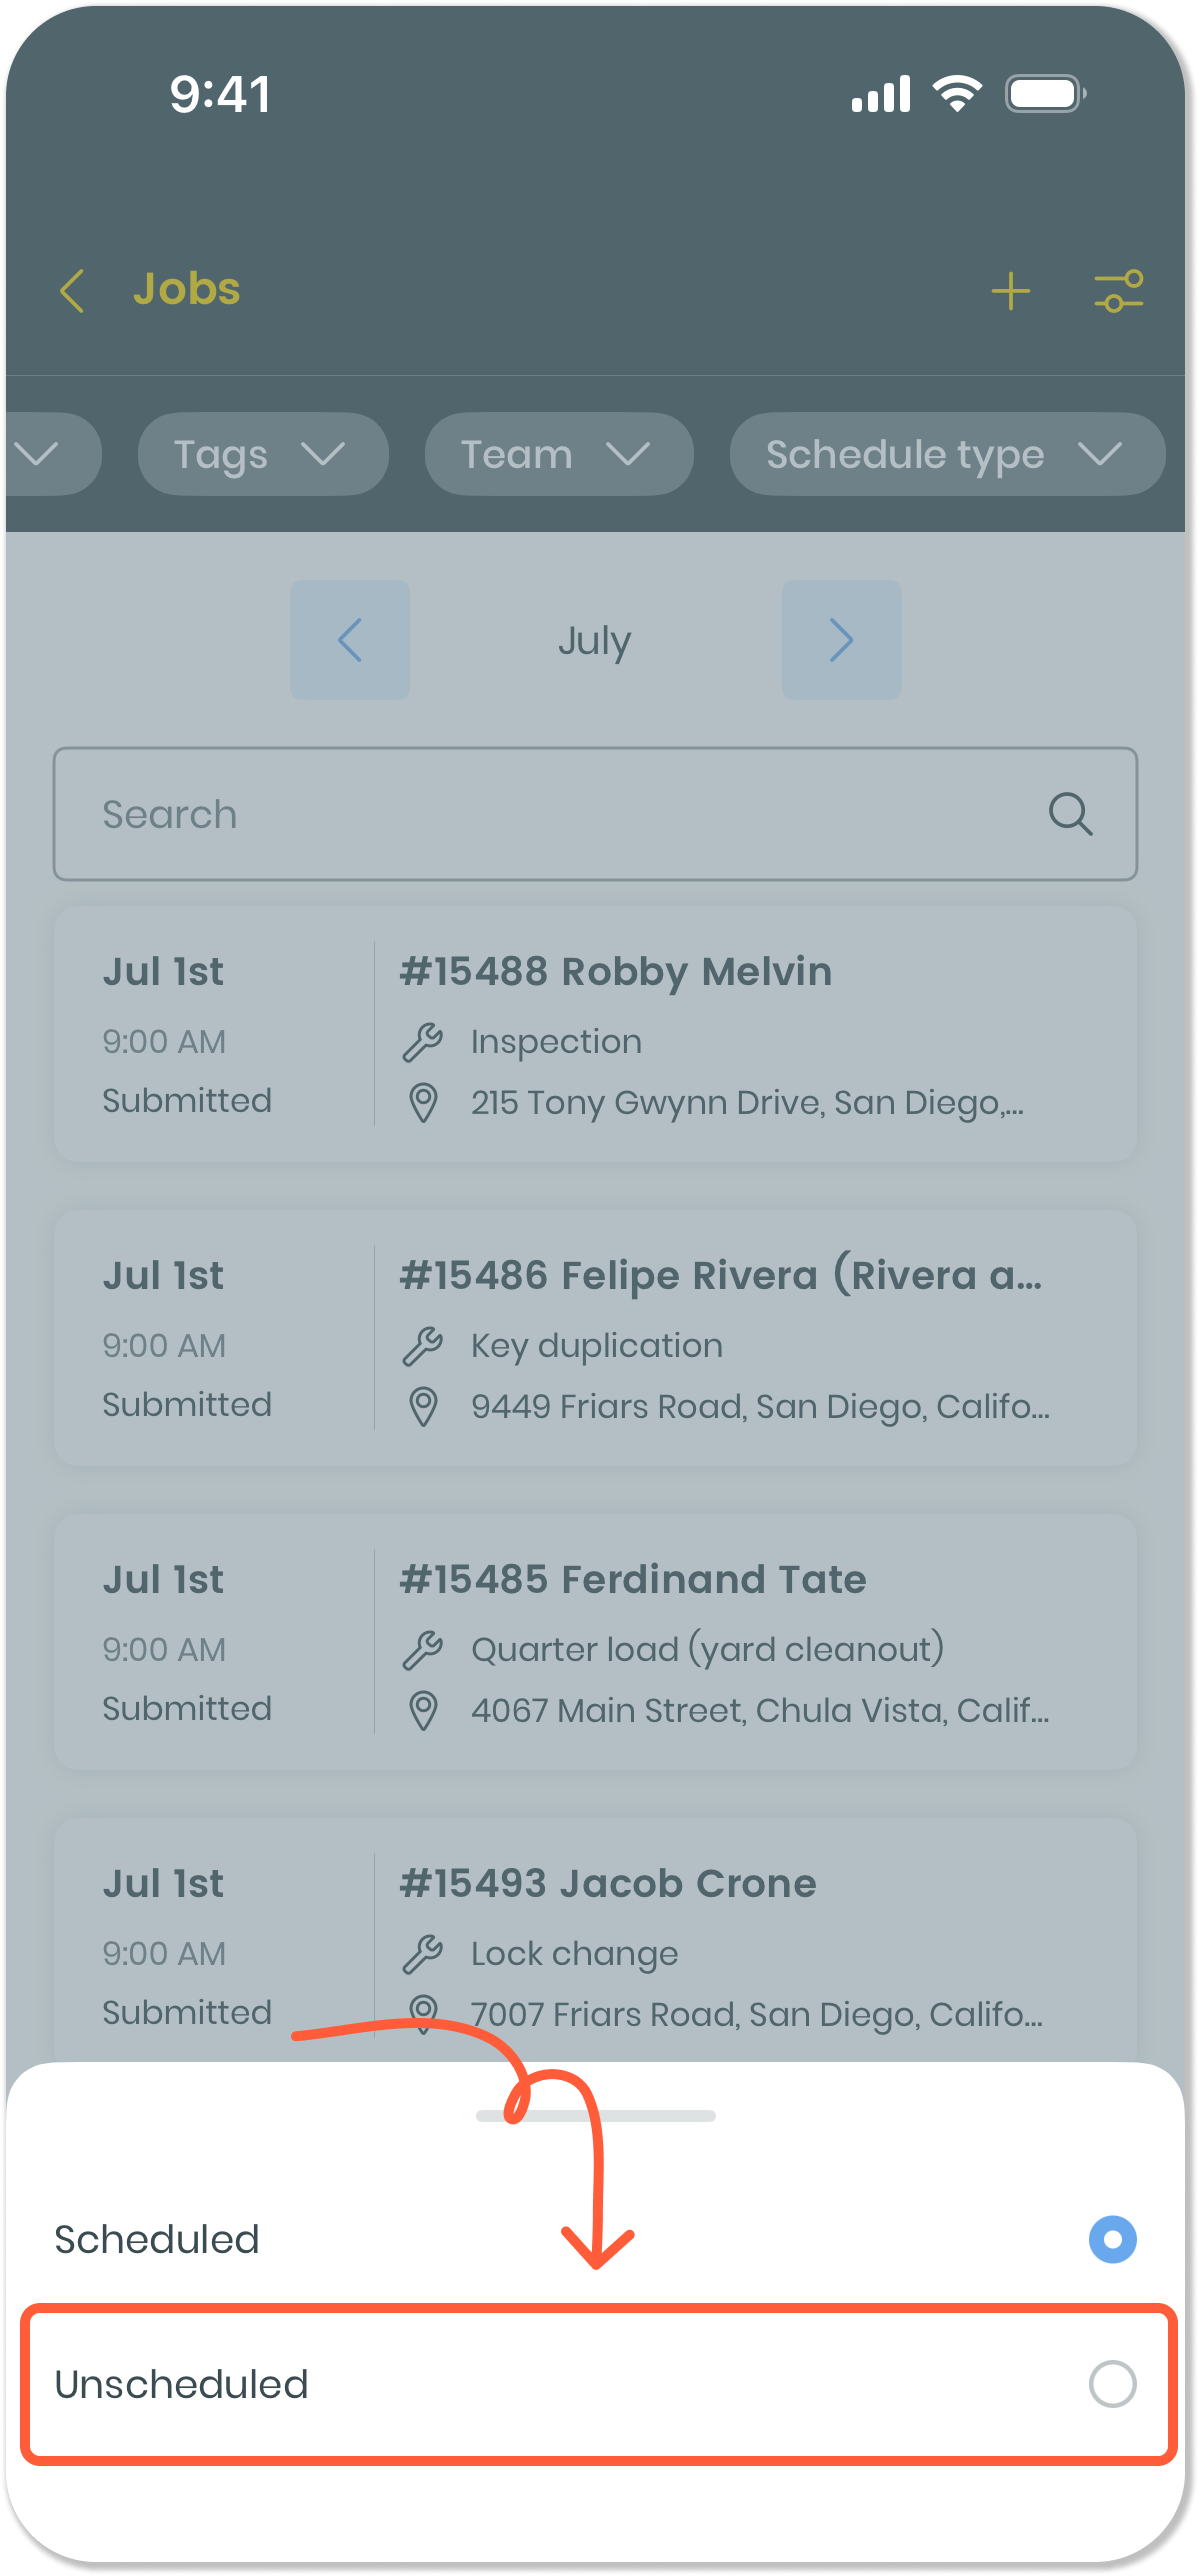This screenshot has width=1199, height=2576.
Task: Choose the Unscheduled option label
Action: pos(182,2384)
